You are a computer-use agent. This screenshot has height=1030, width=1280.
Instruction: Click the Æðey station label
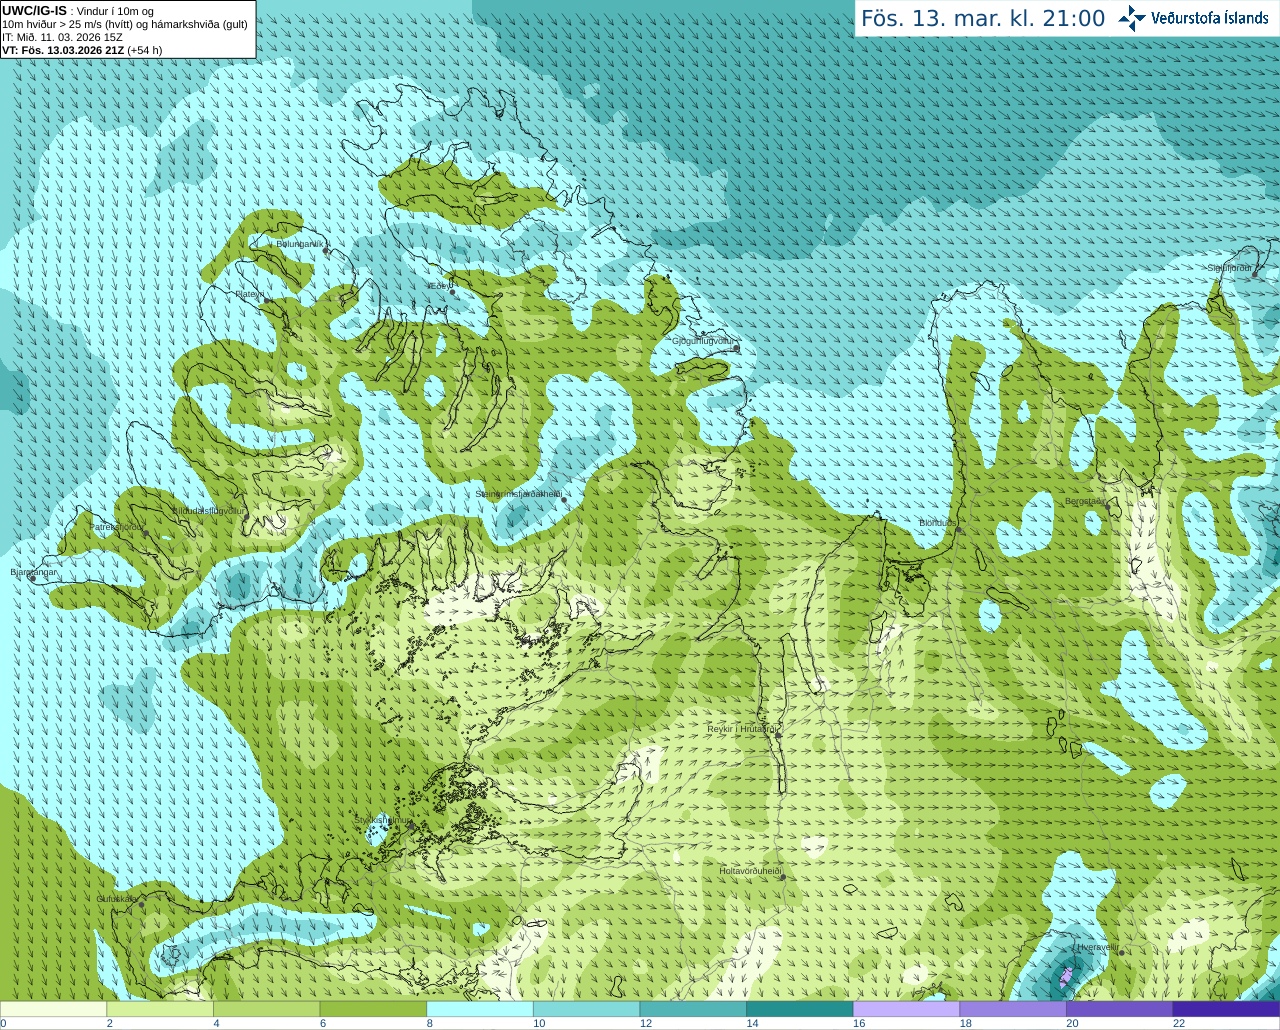tap(438, 286)
